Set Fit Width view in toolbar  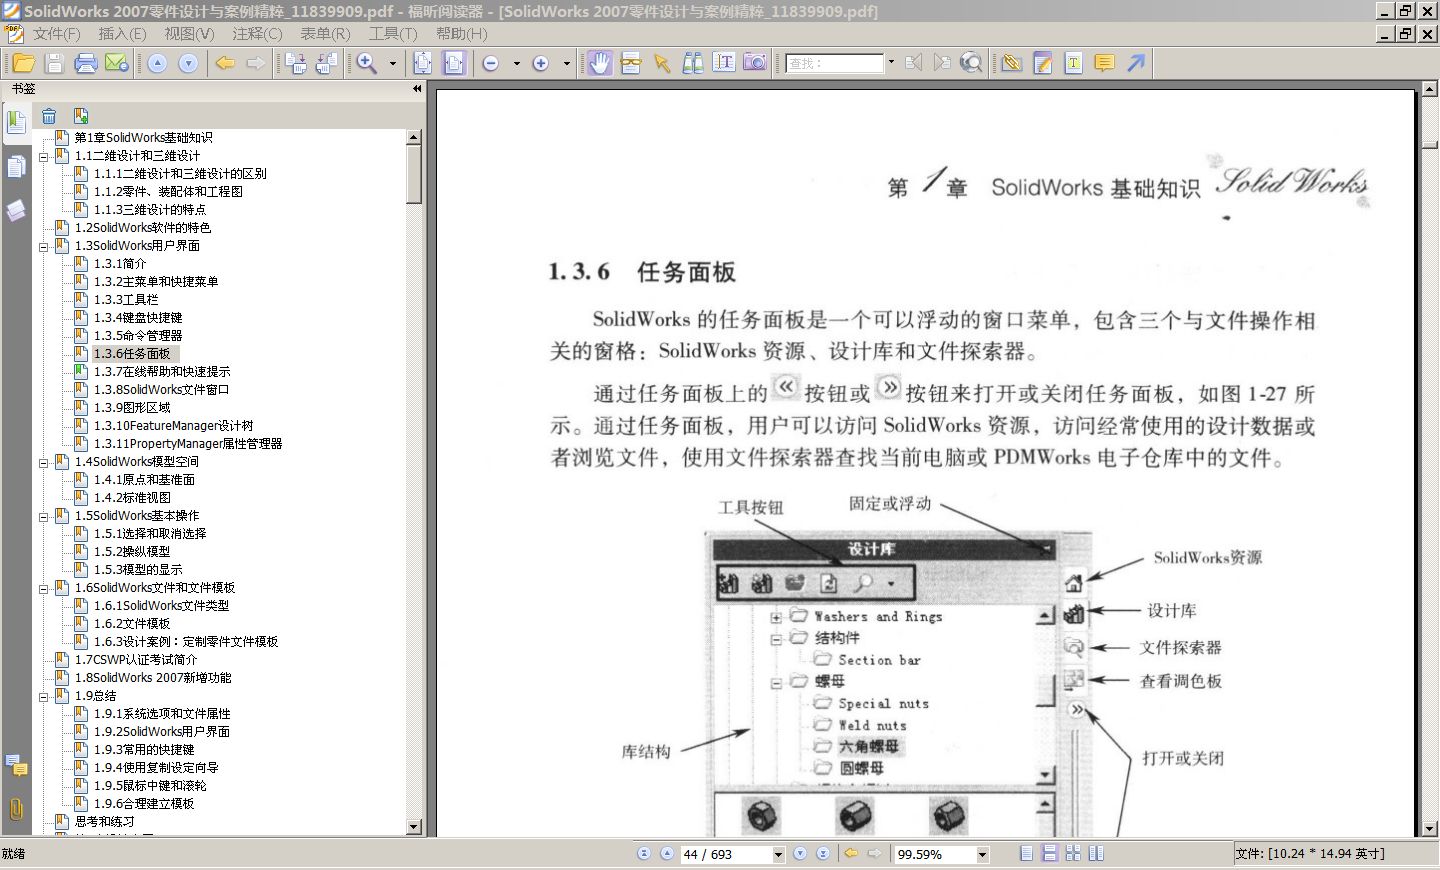(x=454, y=63)
